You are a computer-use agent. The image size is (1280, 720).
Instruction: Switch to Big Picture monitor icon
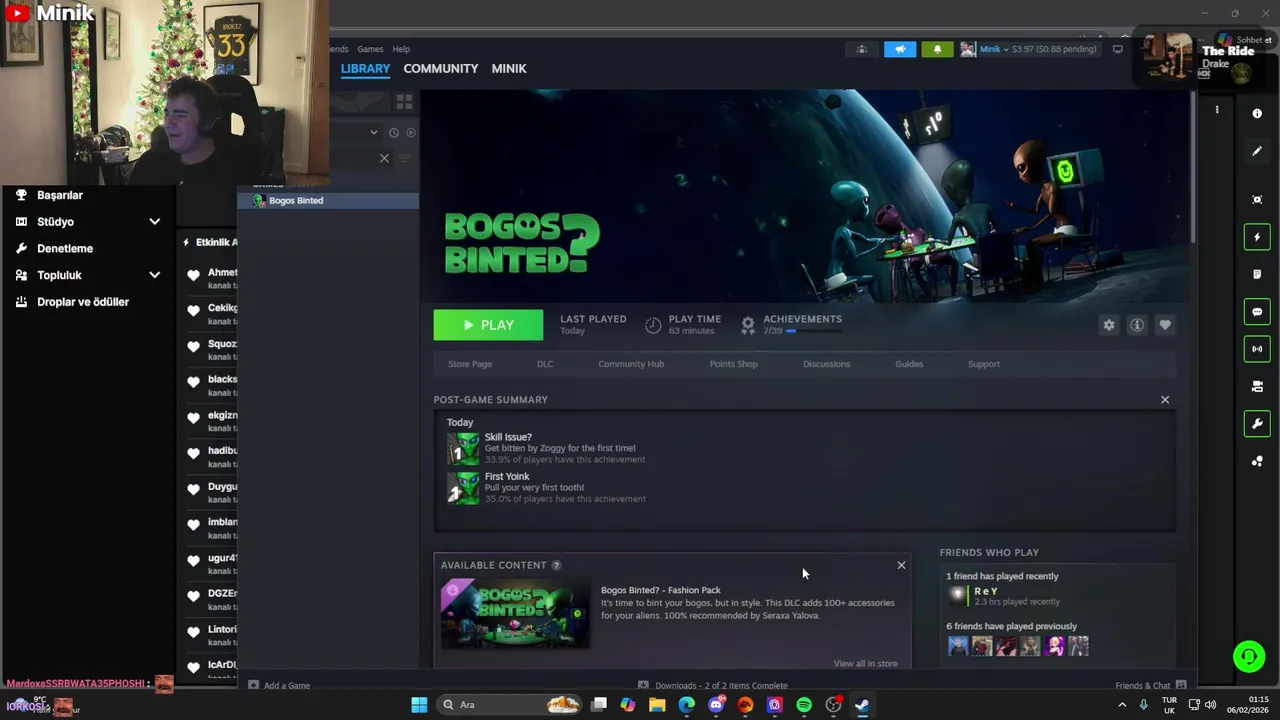[x=1118, y=49]
